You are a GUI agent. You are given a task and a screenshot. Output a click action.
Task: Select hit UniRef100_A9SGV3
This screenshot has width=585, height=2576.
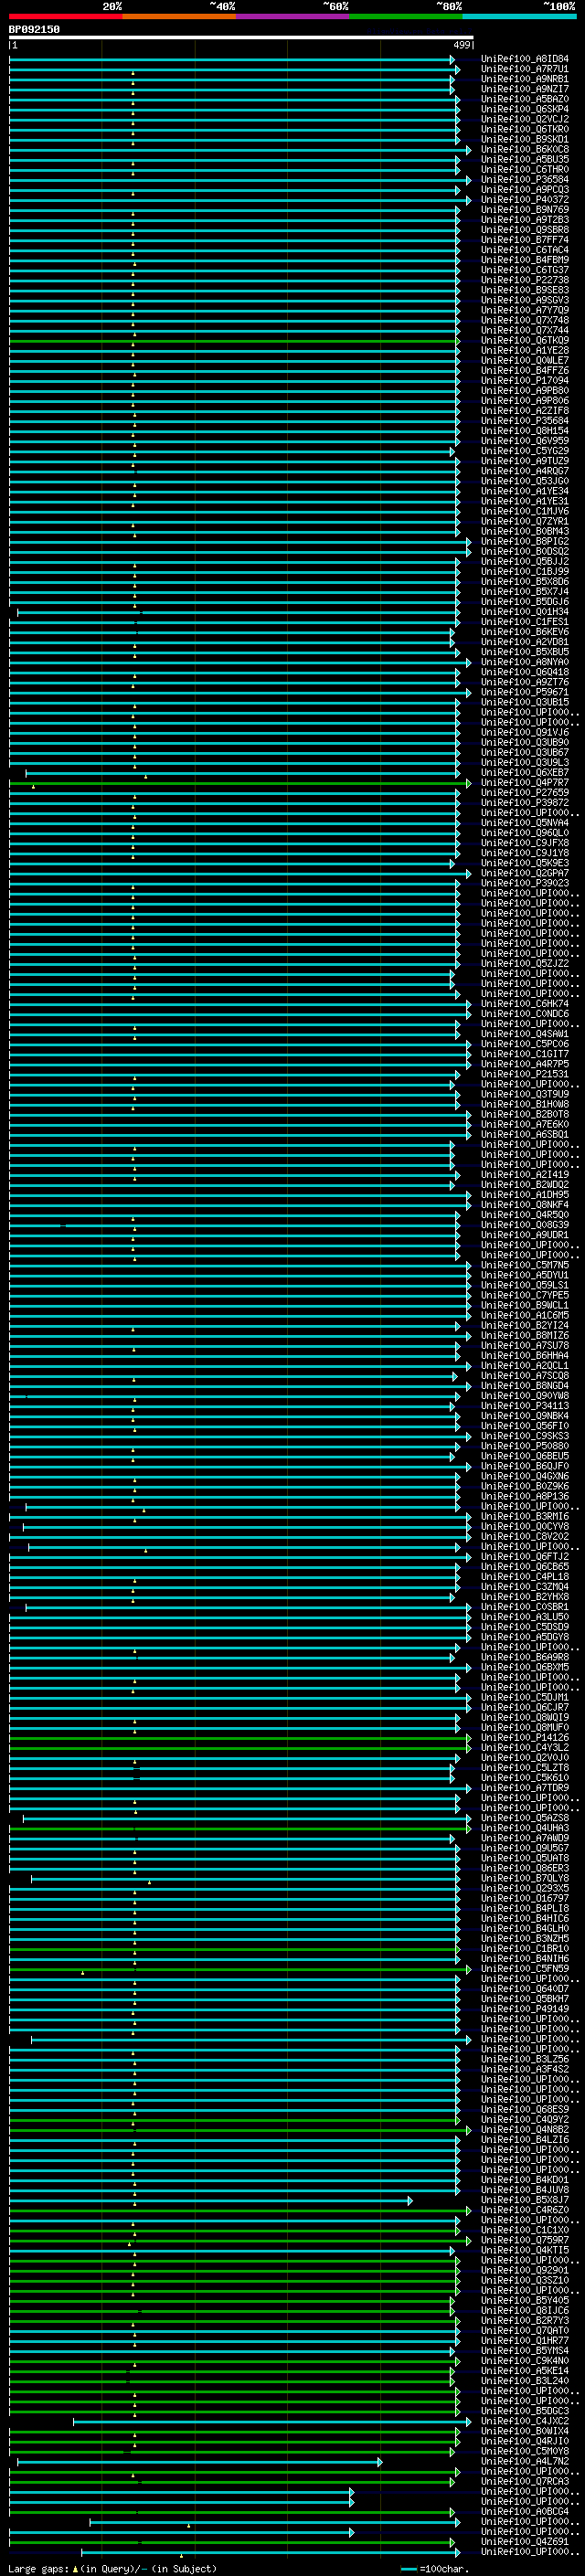(x=524, y=300)
